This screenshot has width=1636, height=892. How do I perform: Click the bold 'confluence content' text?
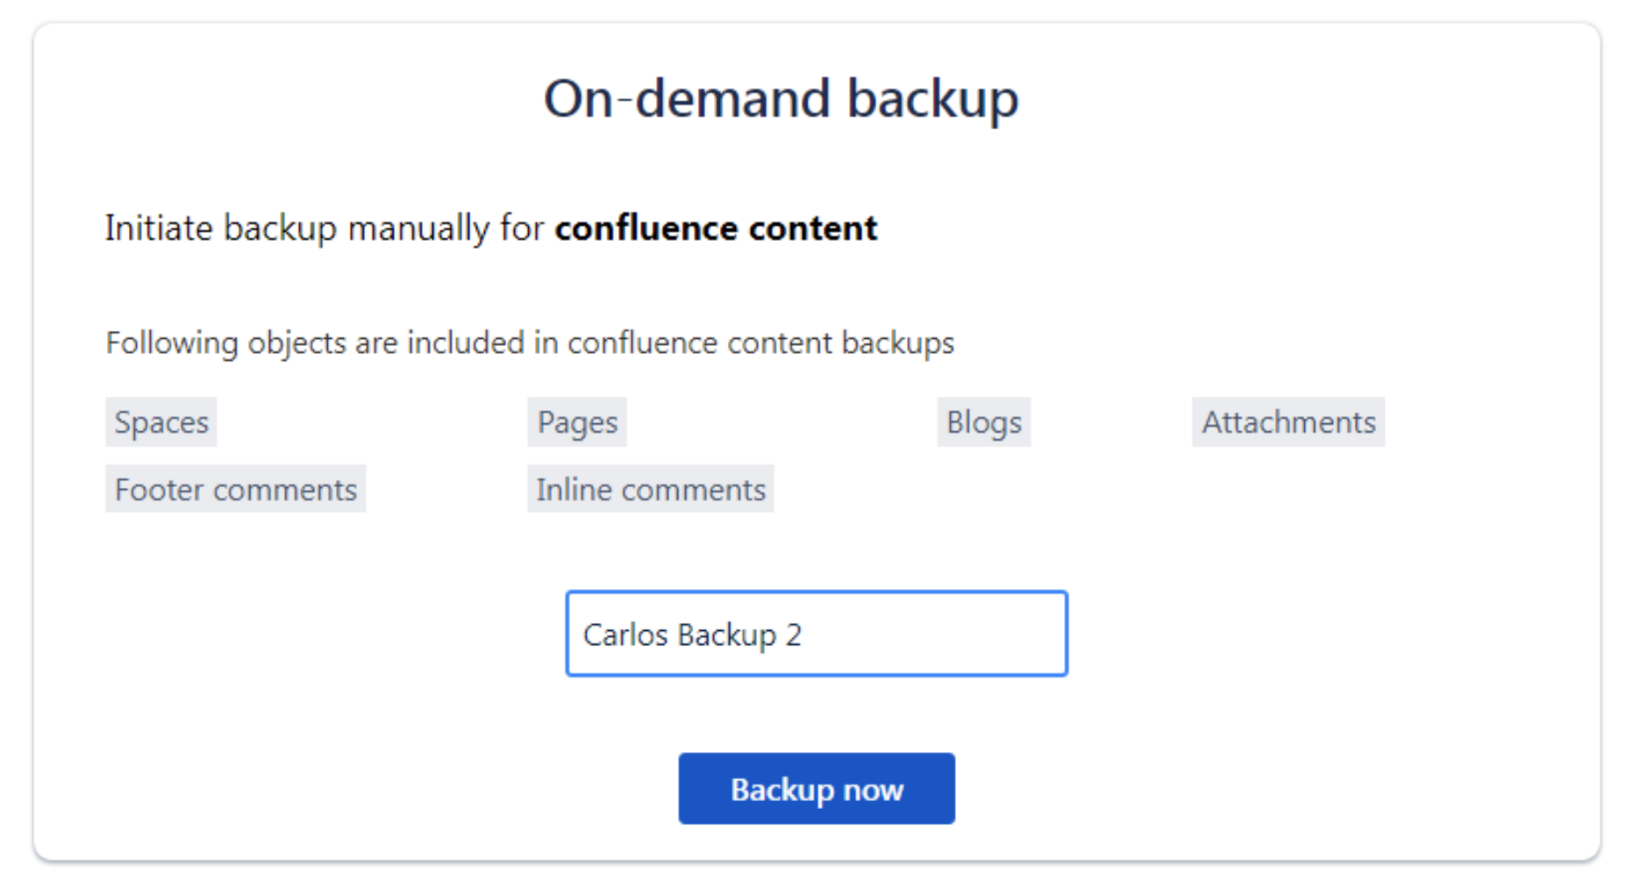pos(716,228)
